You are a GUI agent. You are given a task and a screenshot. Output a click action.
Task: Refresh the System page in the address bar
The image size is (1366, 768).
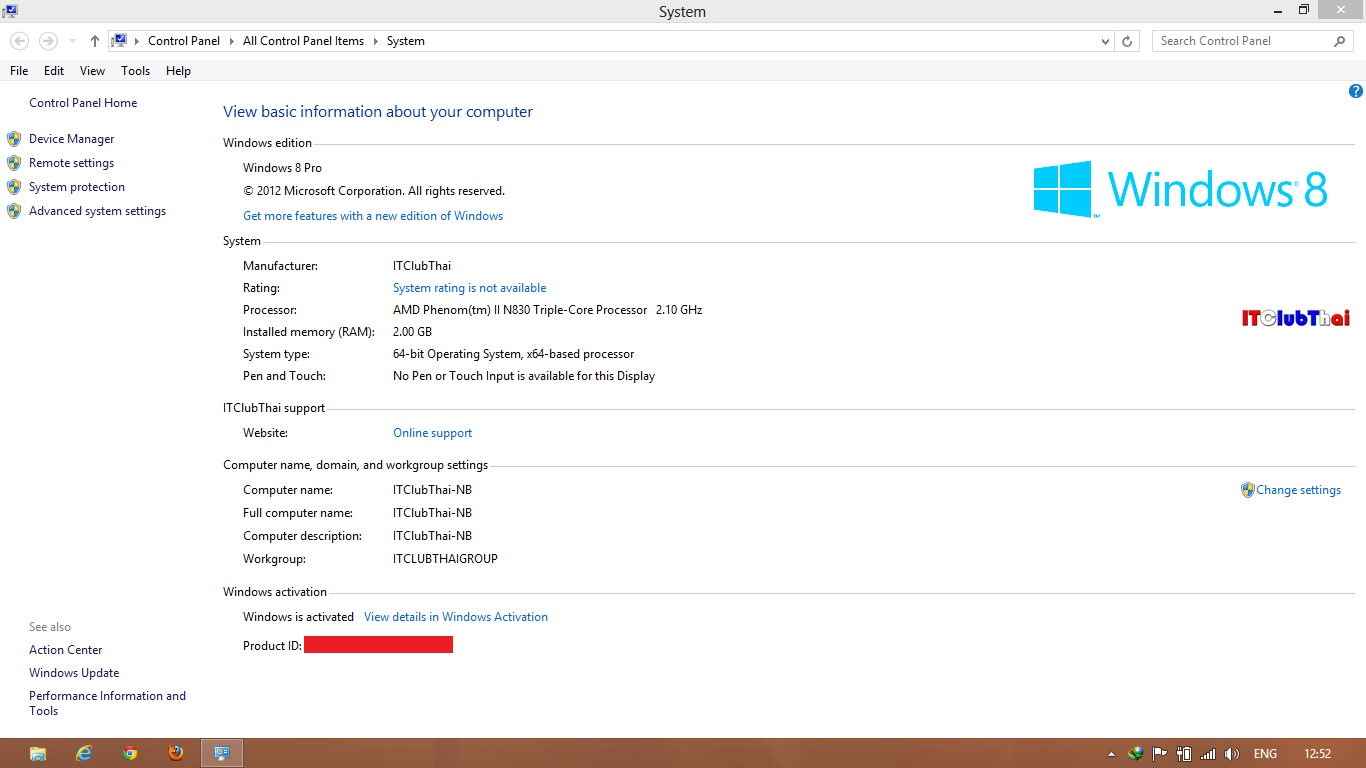tap(1127, 41)
